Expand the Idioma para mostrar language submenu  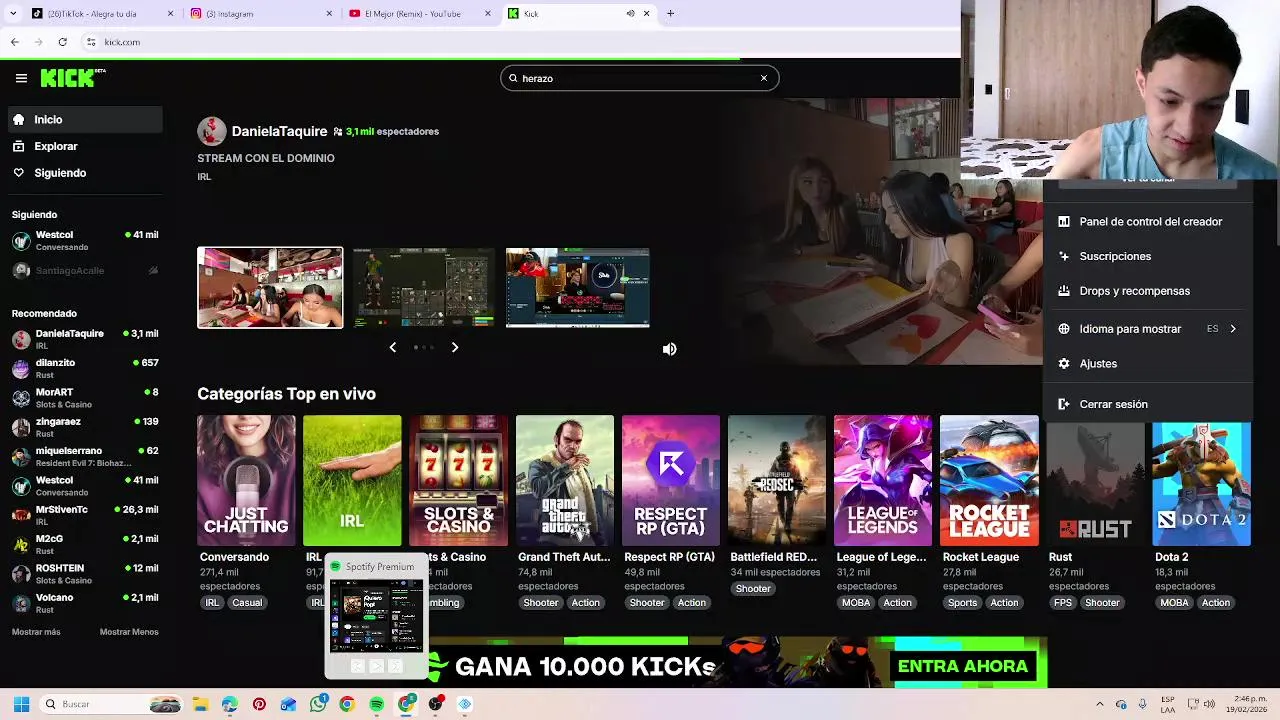(x=1147, y=329)
